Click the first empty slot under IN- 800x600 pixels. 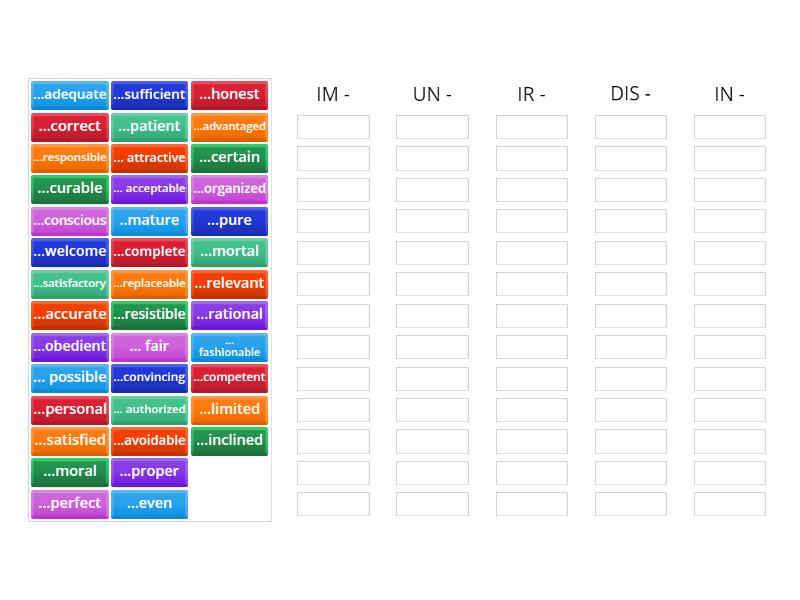pos(730,127)
